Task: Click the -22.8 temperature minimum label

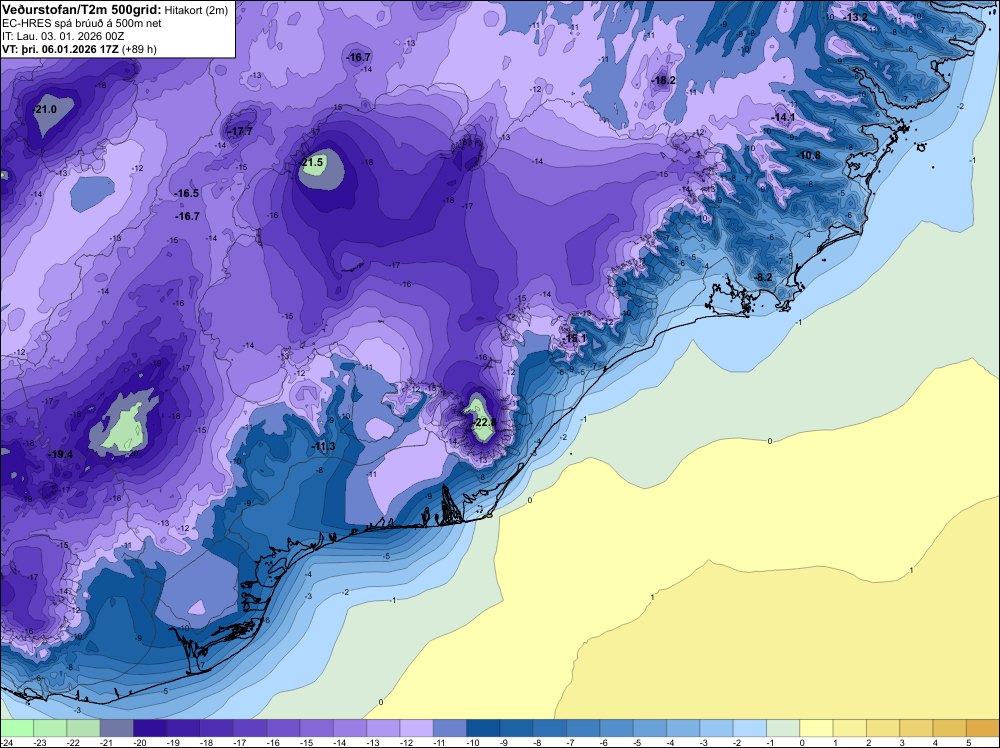Action: (x=485, y=423)
